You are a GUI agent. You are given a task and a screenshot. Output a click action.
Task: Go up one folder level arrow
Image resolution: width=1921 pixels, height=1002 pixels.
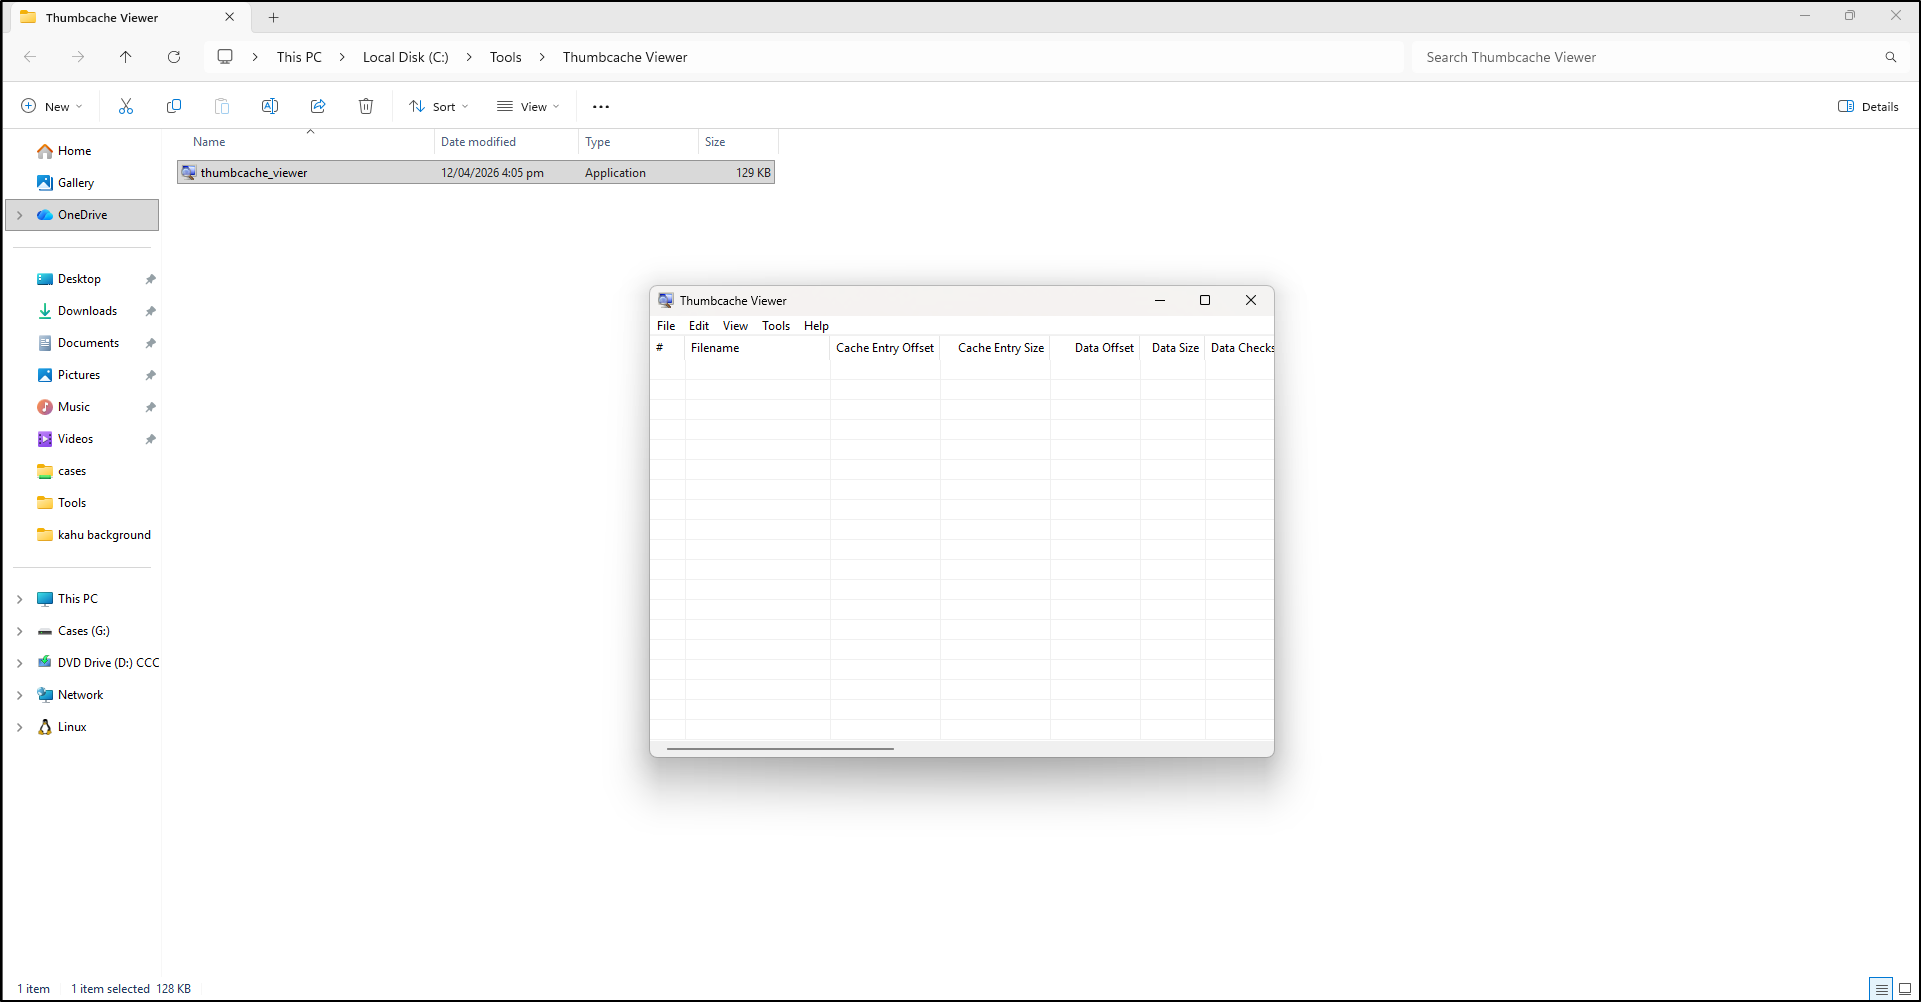(x=126, y=57)
